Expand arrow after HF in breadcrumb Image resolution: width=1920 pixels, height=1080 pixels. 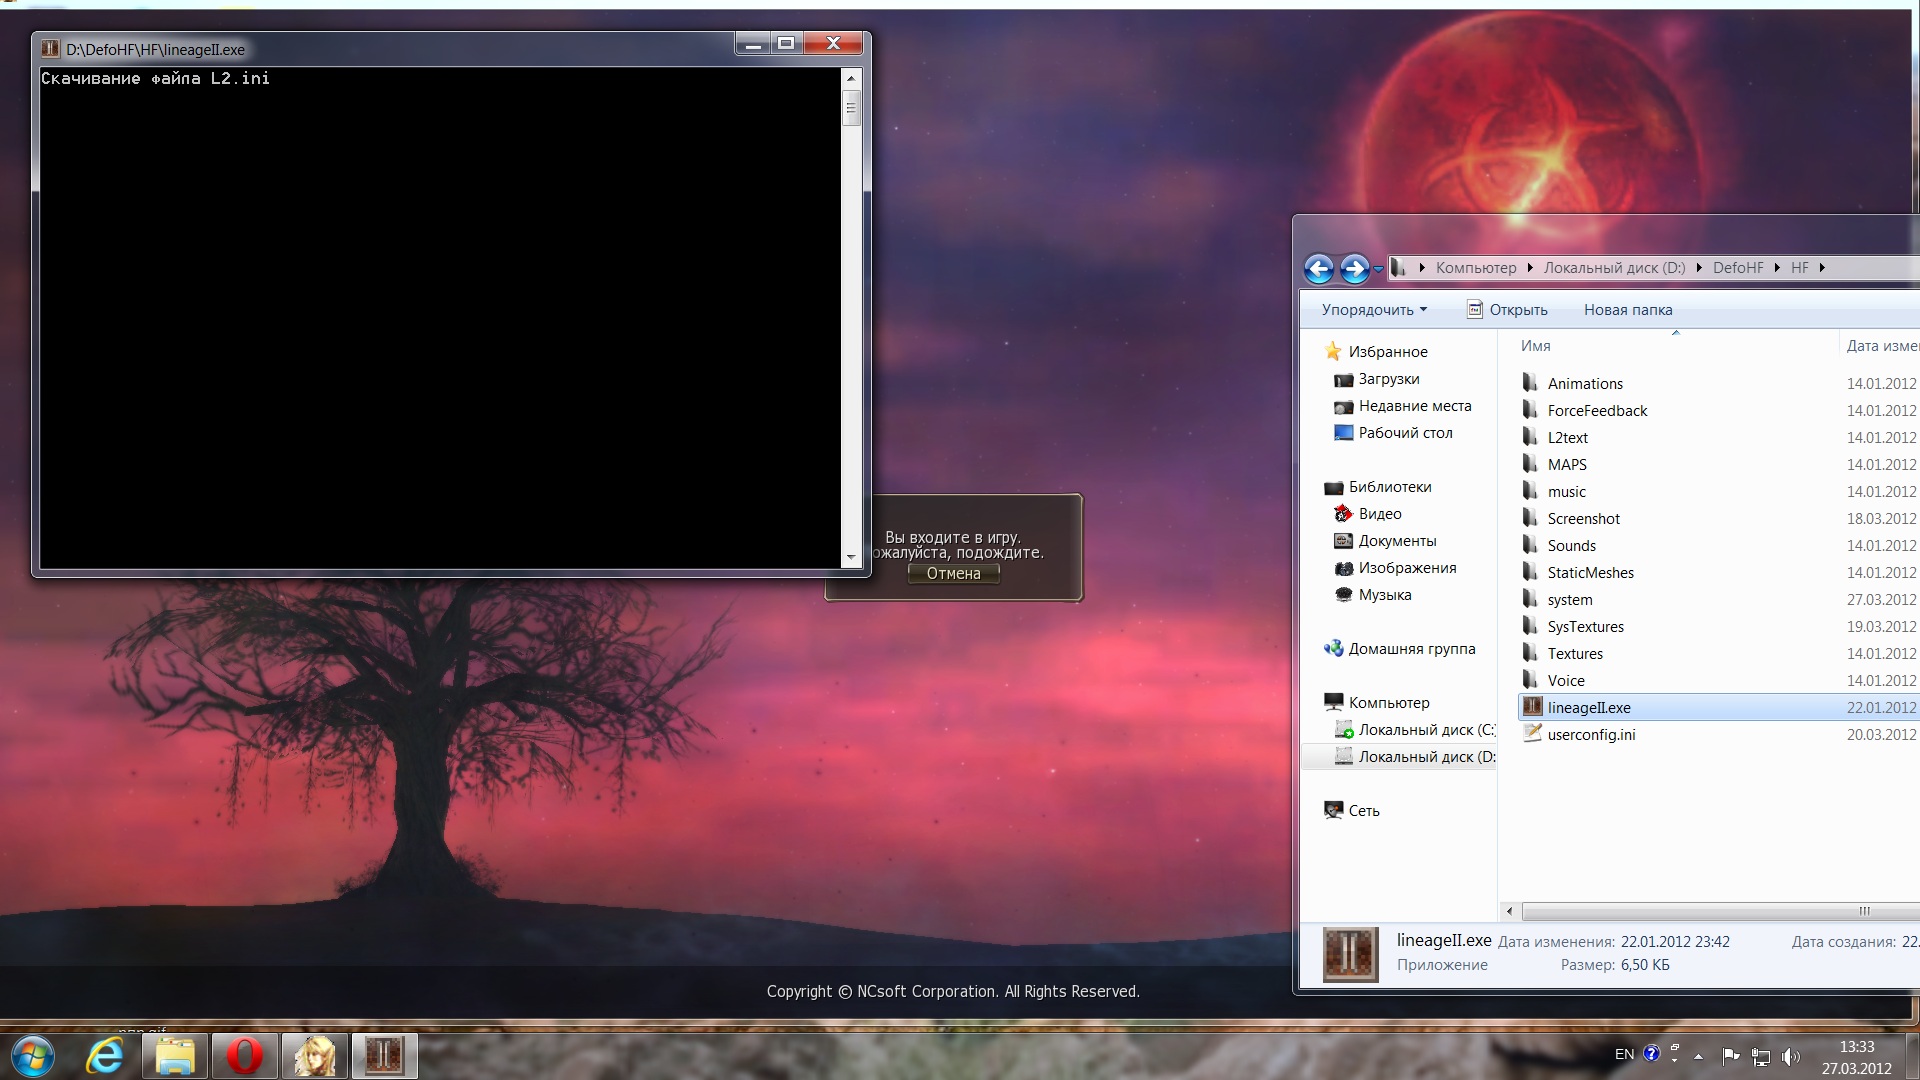click(1822, 268)
